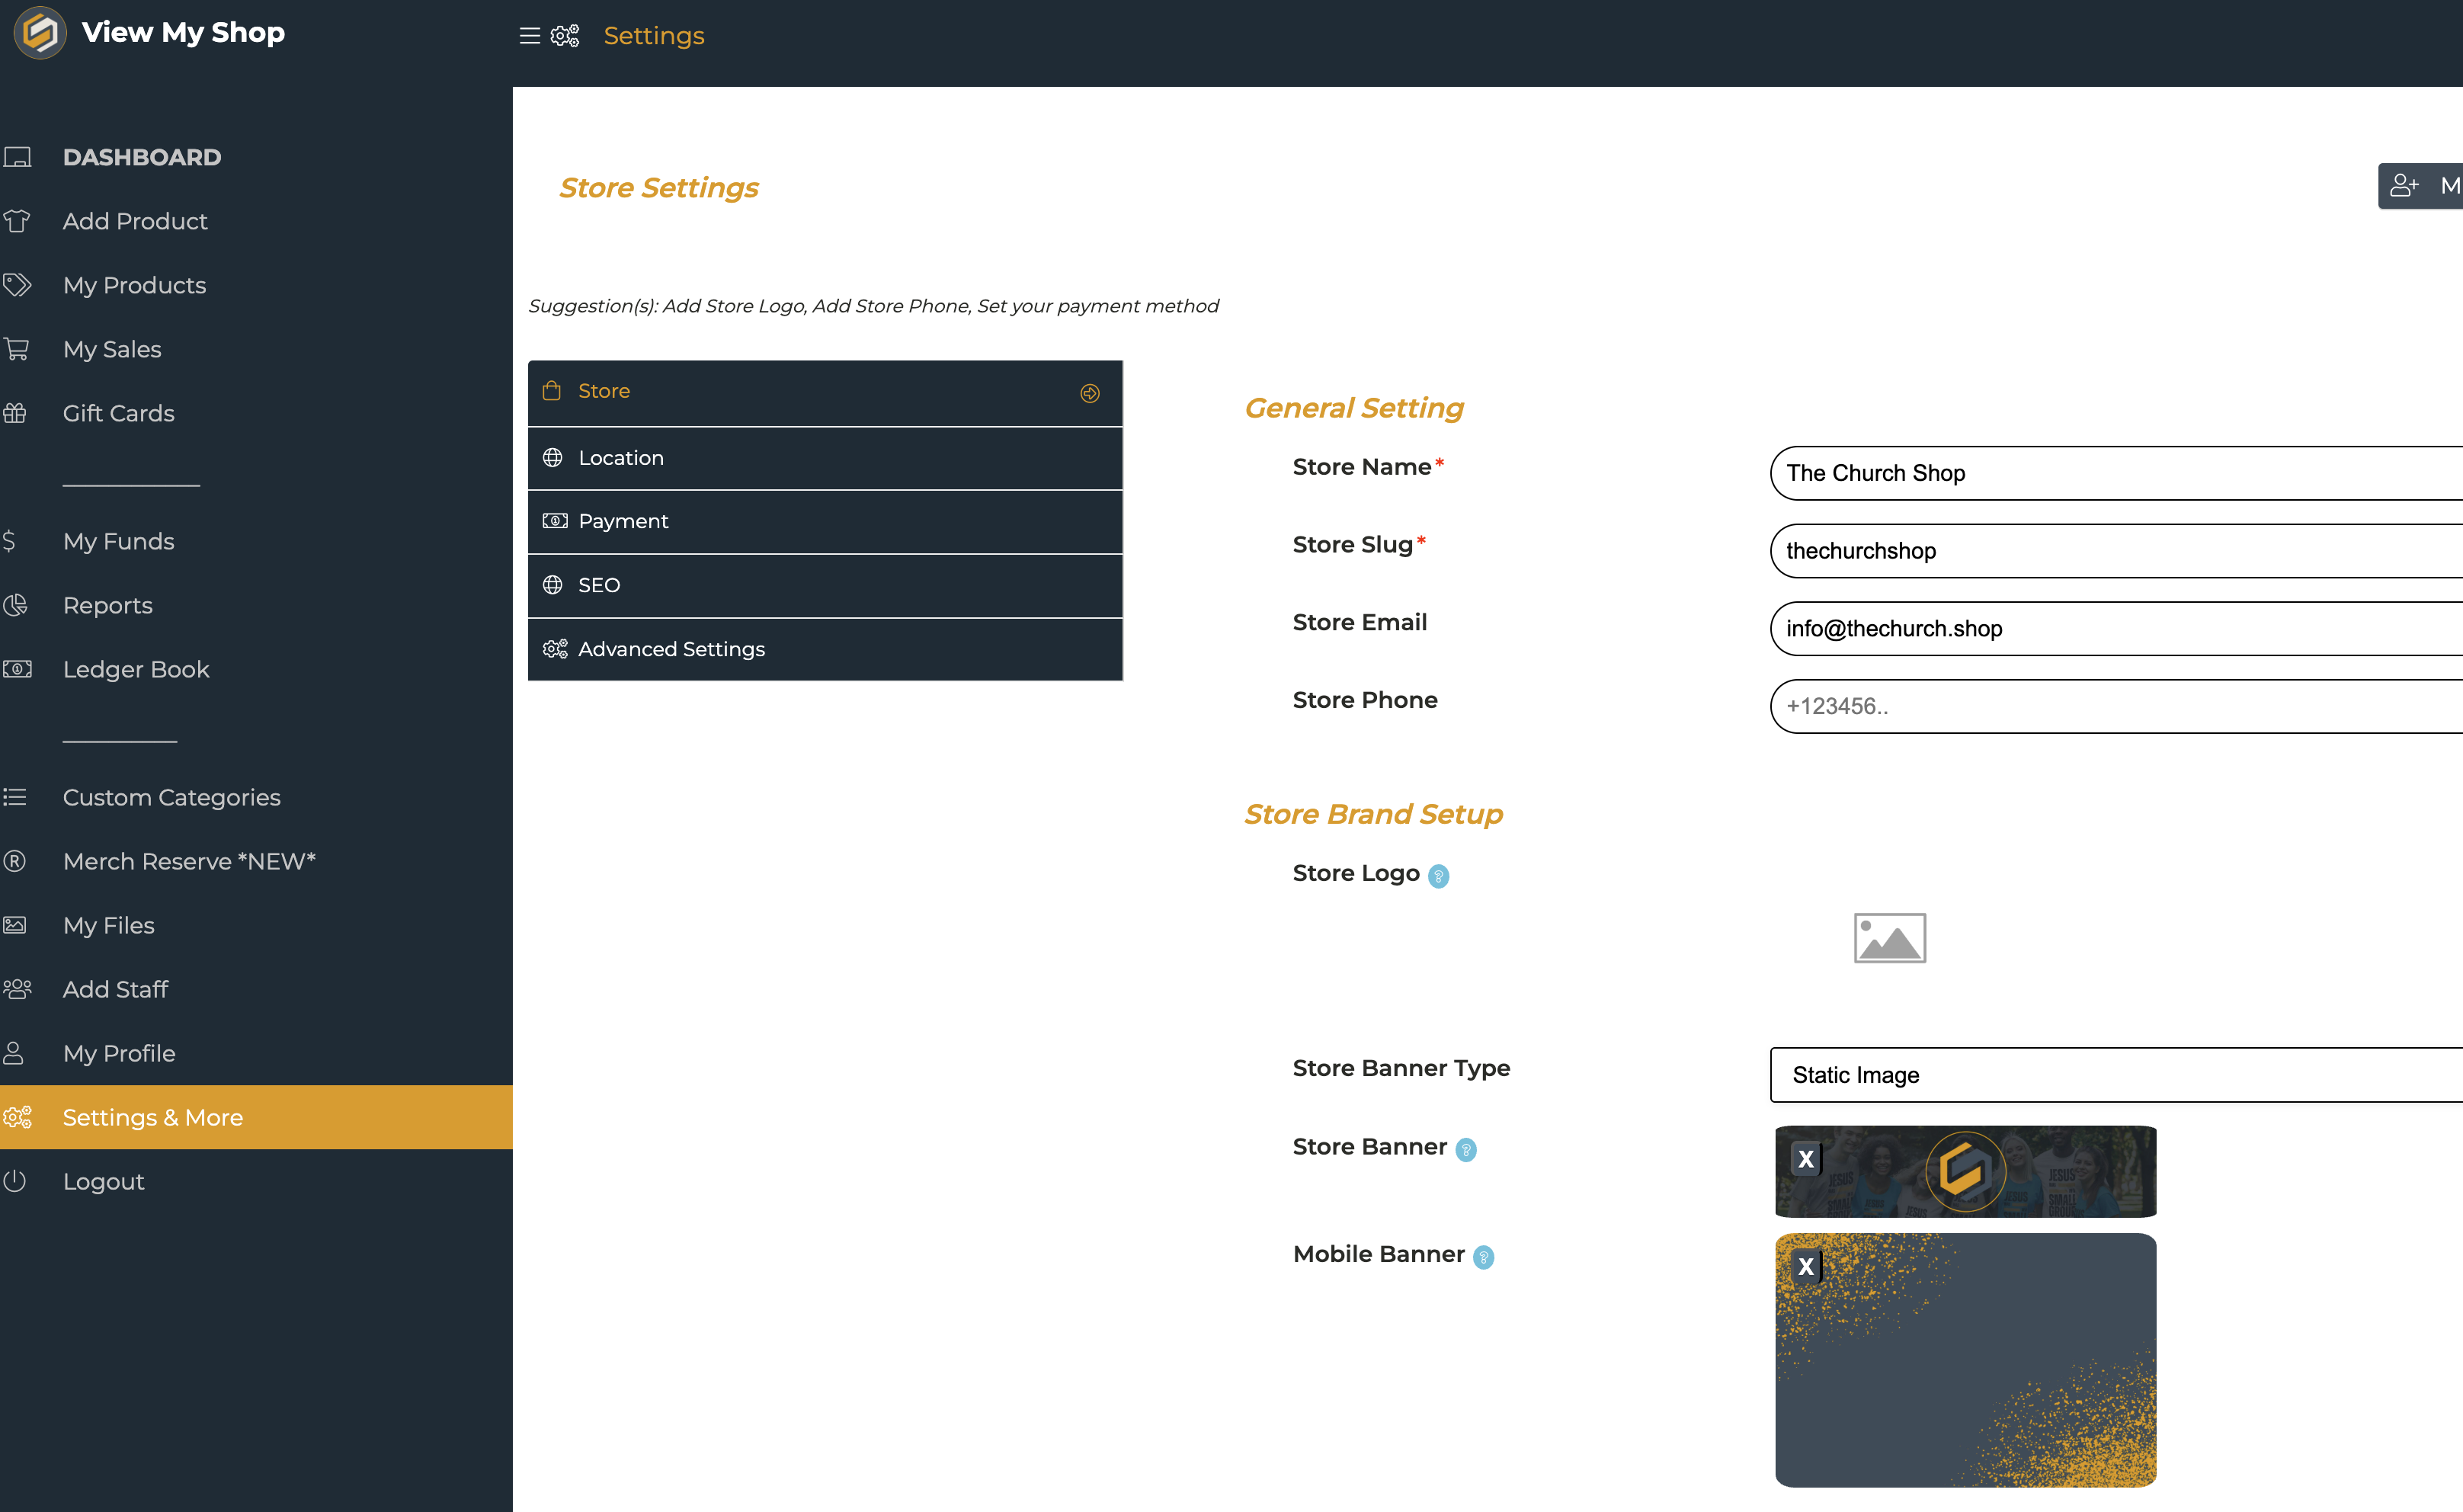This screenshot has width=2463, height=1512.
Task: Click the gears icon next to Settings title
Action: click(x=565, y=36)
